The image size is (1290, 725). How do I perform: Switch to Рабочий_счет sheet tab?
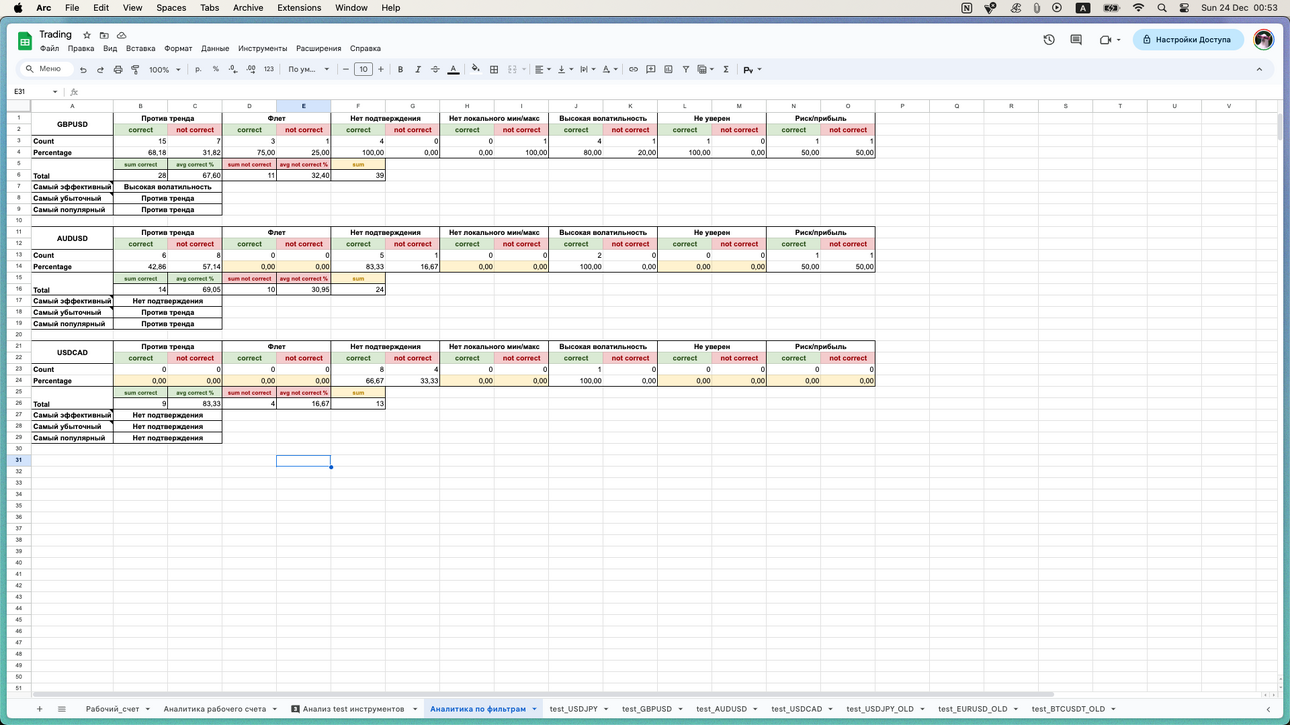tap(112, 709)
